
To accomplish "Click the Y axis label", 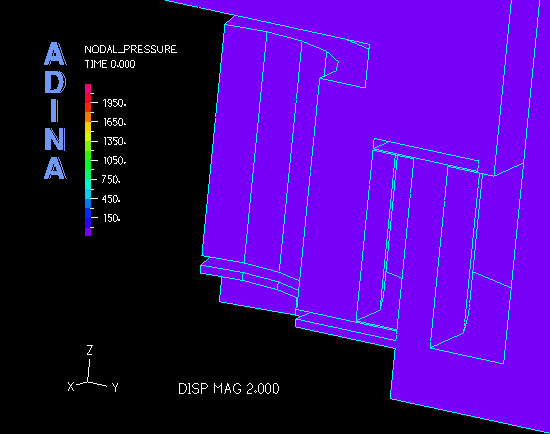I will [115, 387].
